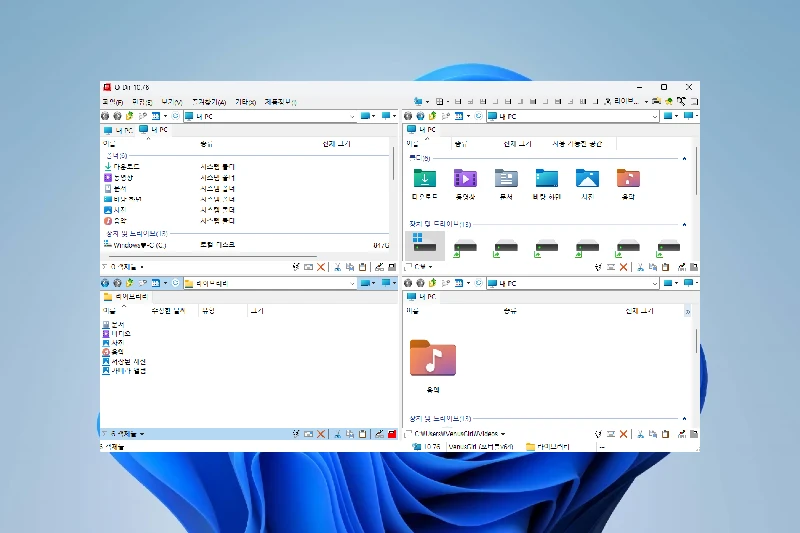Sort by 전체 크기 column in details-list pane
Viewport: 800px width, 533px height.
click(x=337, y=144)
